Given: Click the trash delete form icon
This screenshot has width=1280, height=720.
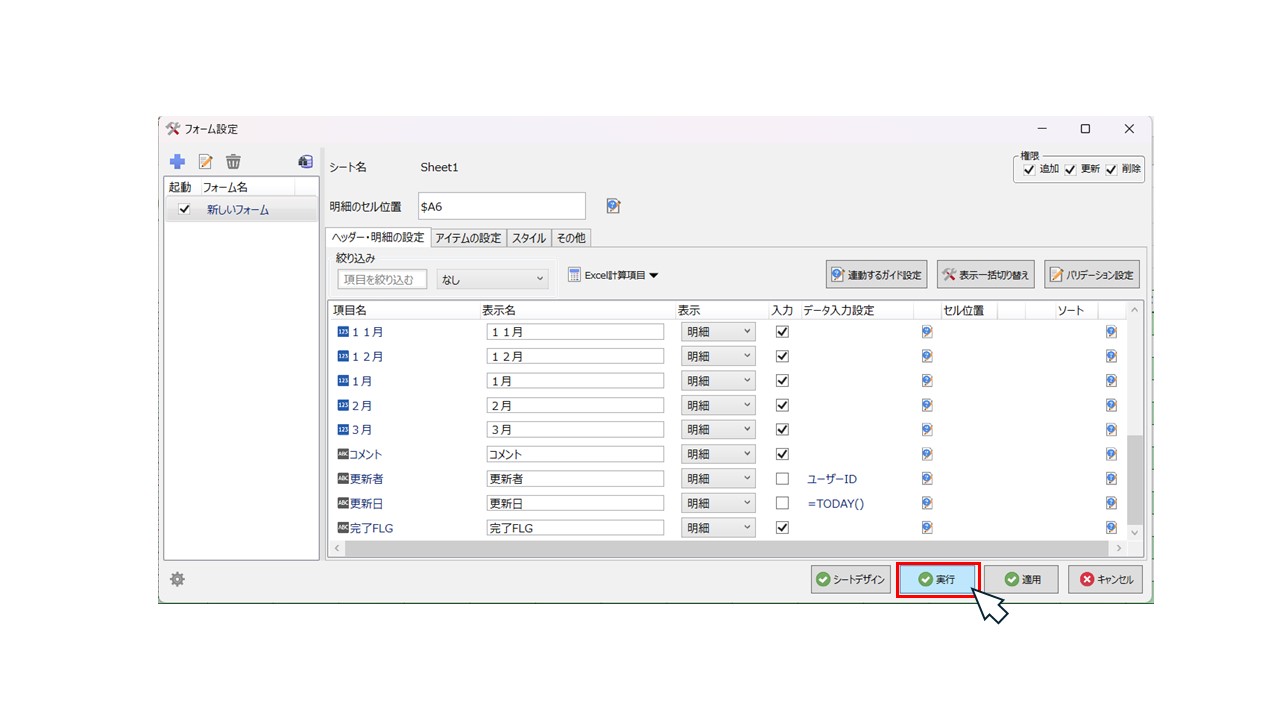Looking at the screenshot, I should (233, 161).
